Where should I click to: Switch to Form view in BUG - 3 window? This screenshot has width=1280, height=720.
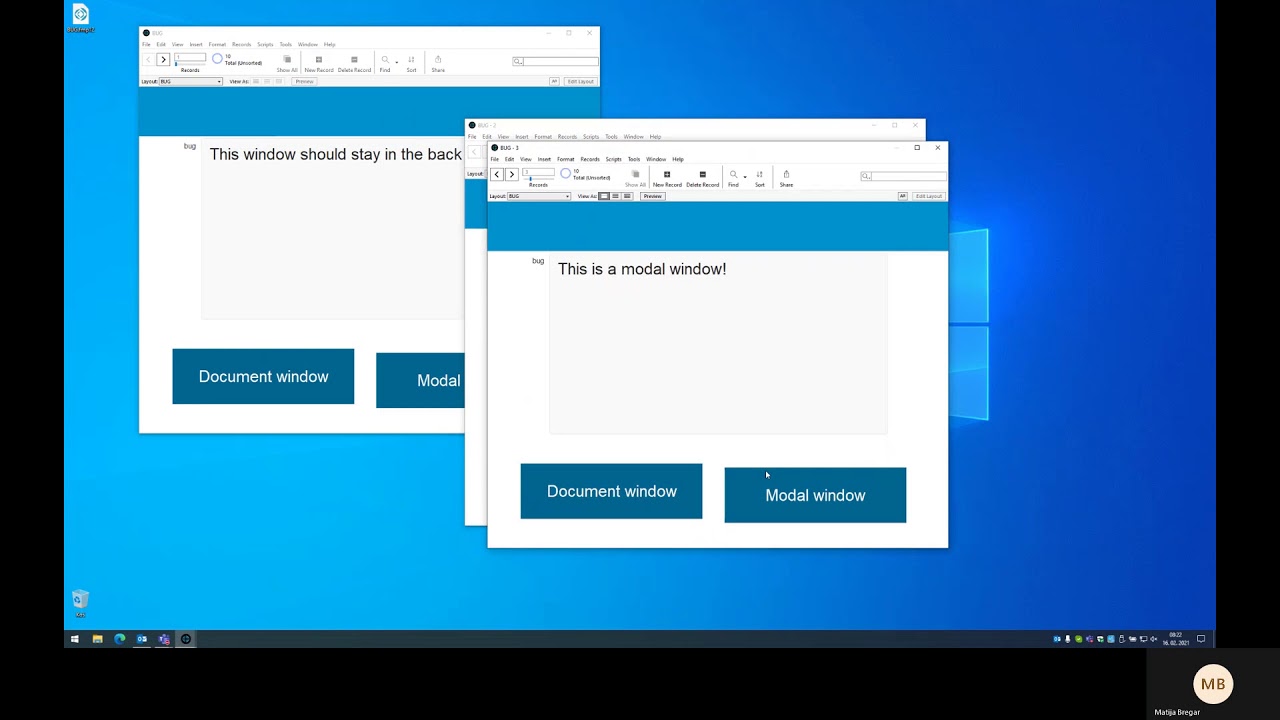pos(604,196)
